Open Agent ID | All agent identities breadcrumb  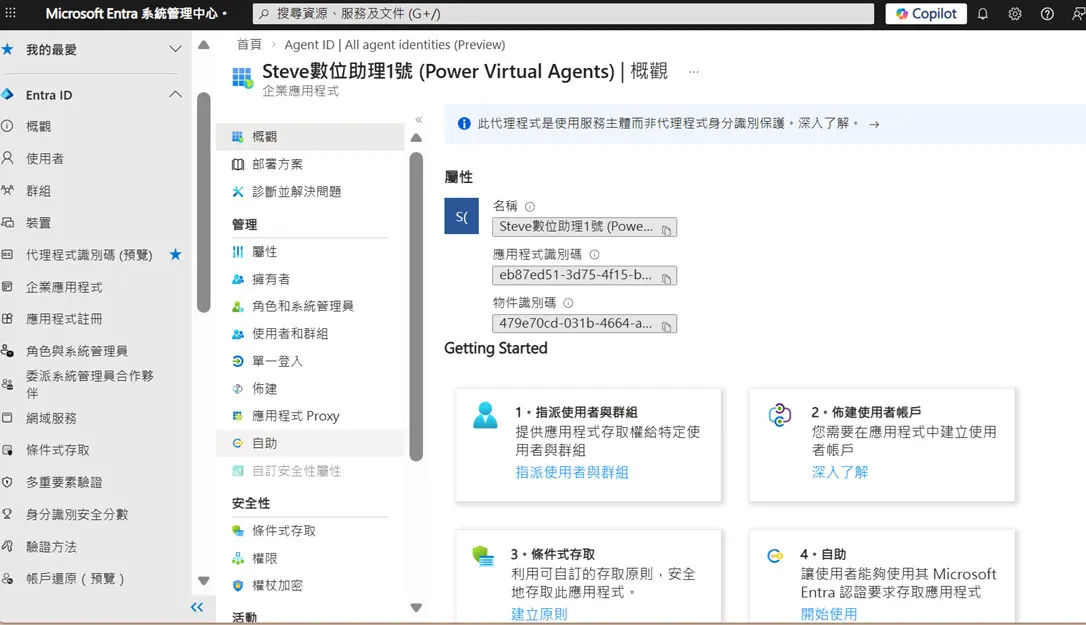tap(395, 44)
